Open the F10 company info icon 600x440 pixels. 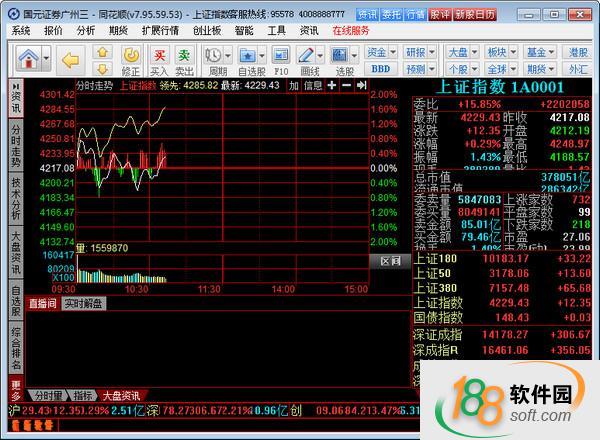coord(281,56)
